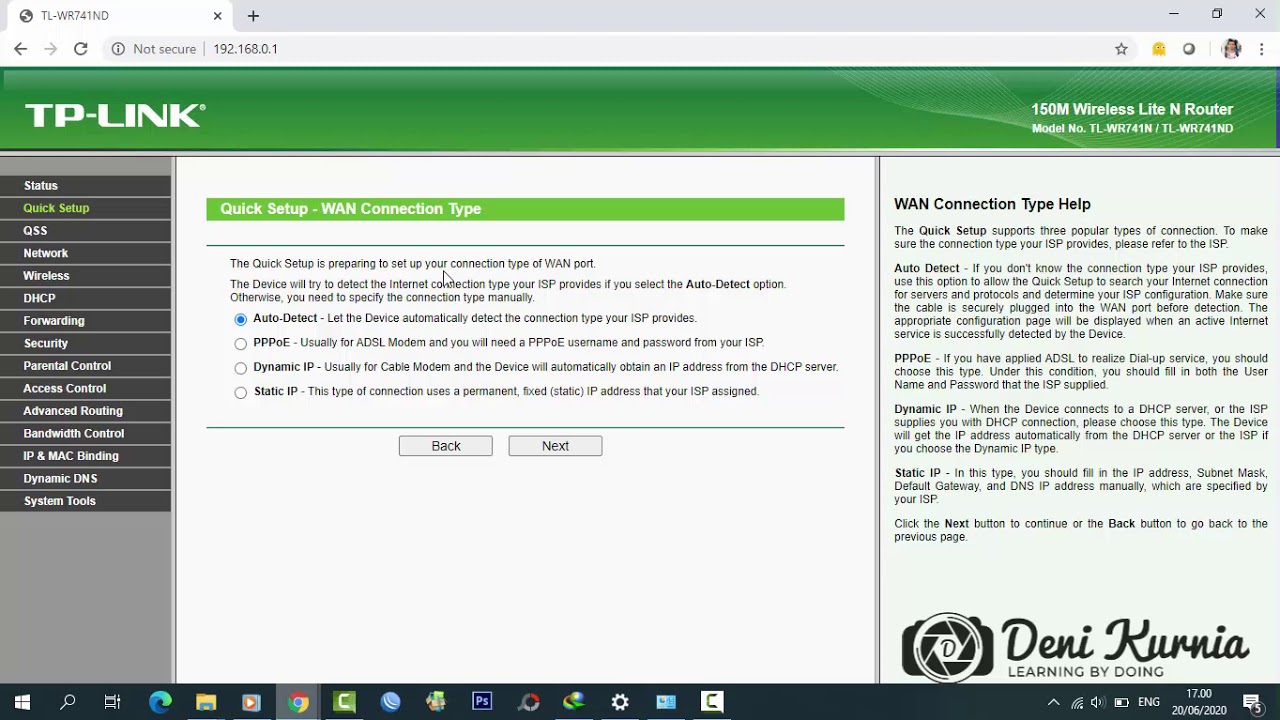Open the notification center icon
The height and width of the screenshot is (720, 1280).
click(1251, 702)
